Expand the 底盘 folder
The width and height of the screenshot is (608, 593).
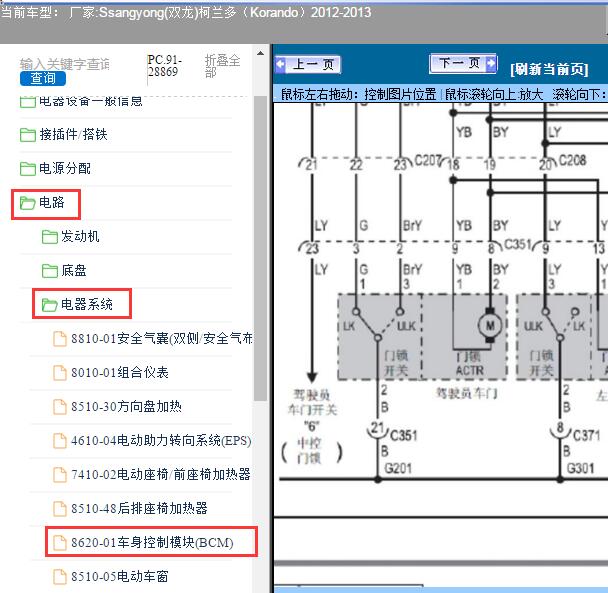point(74,270)
